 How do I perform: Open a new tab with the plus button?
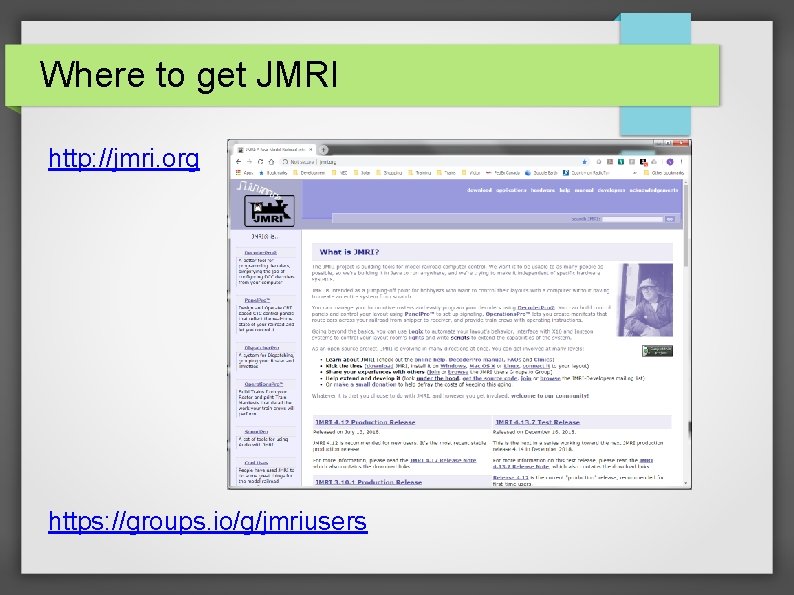point(324,149)
